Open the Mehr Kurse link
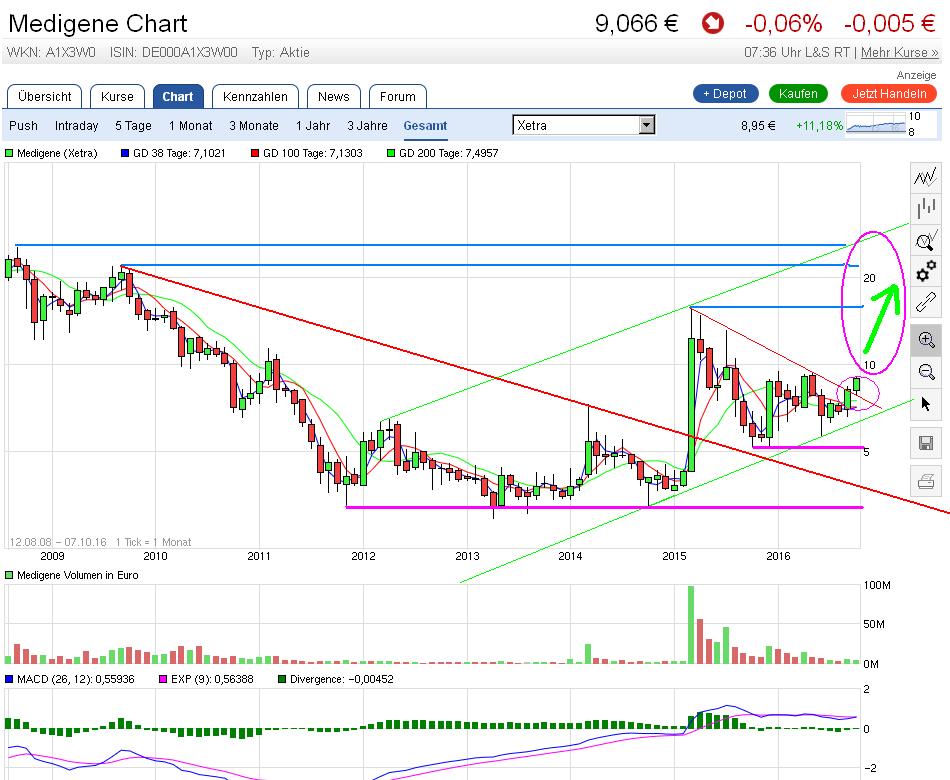The image size is (950, 780). [x=900, y=53]
